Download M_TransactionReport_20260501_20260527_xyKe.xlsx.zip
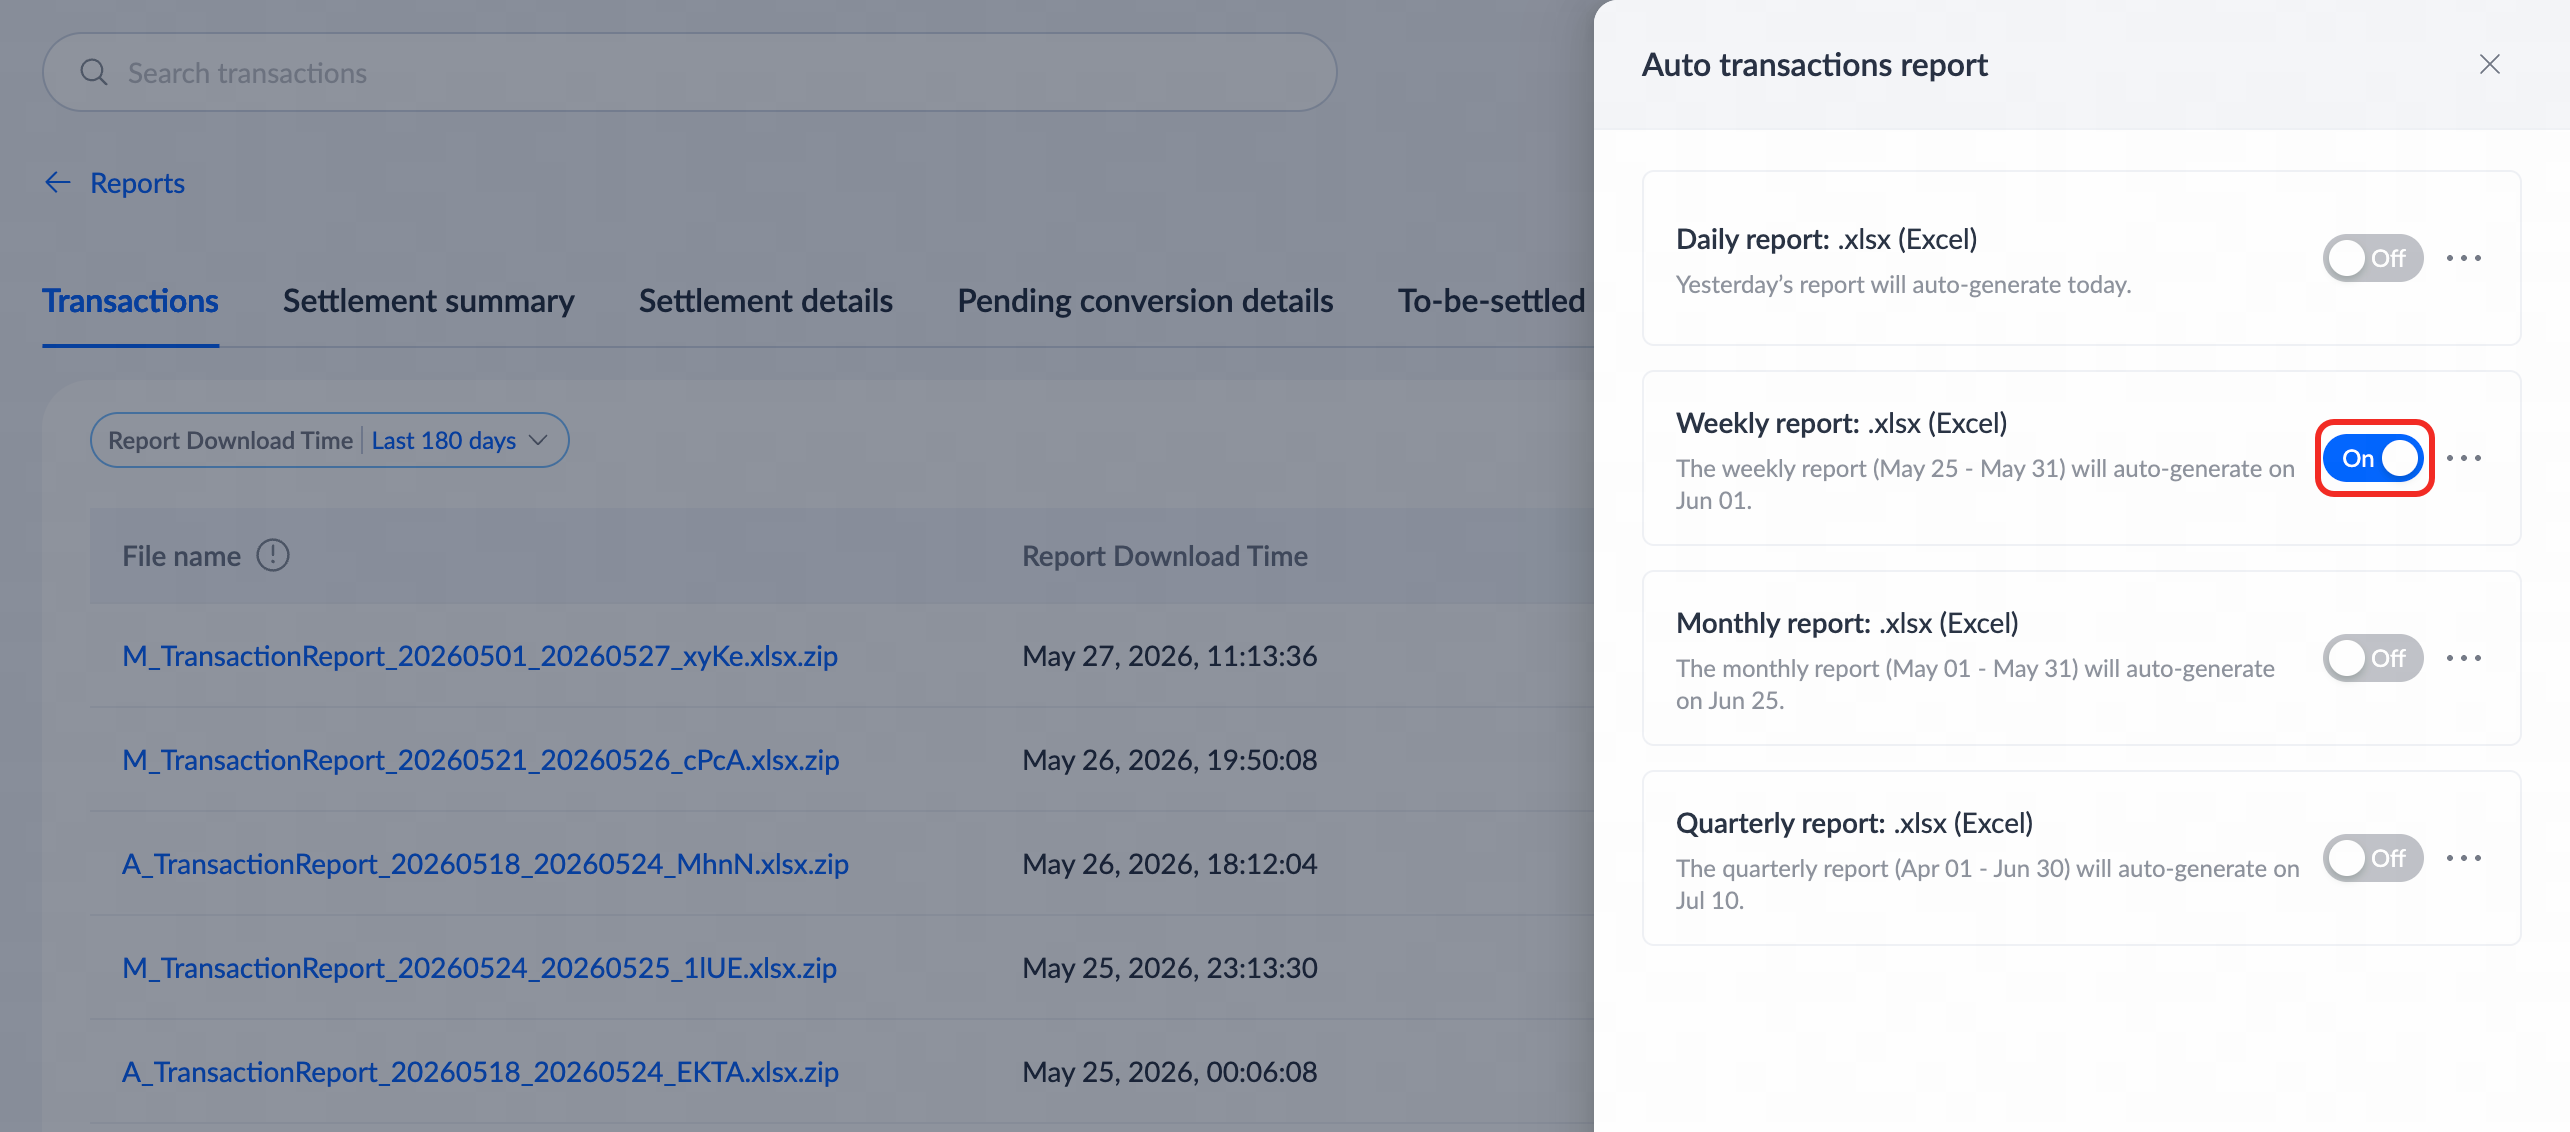This screenshot has width=2570, height=1132. (x=480, y=656)
